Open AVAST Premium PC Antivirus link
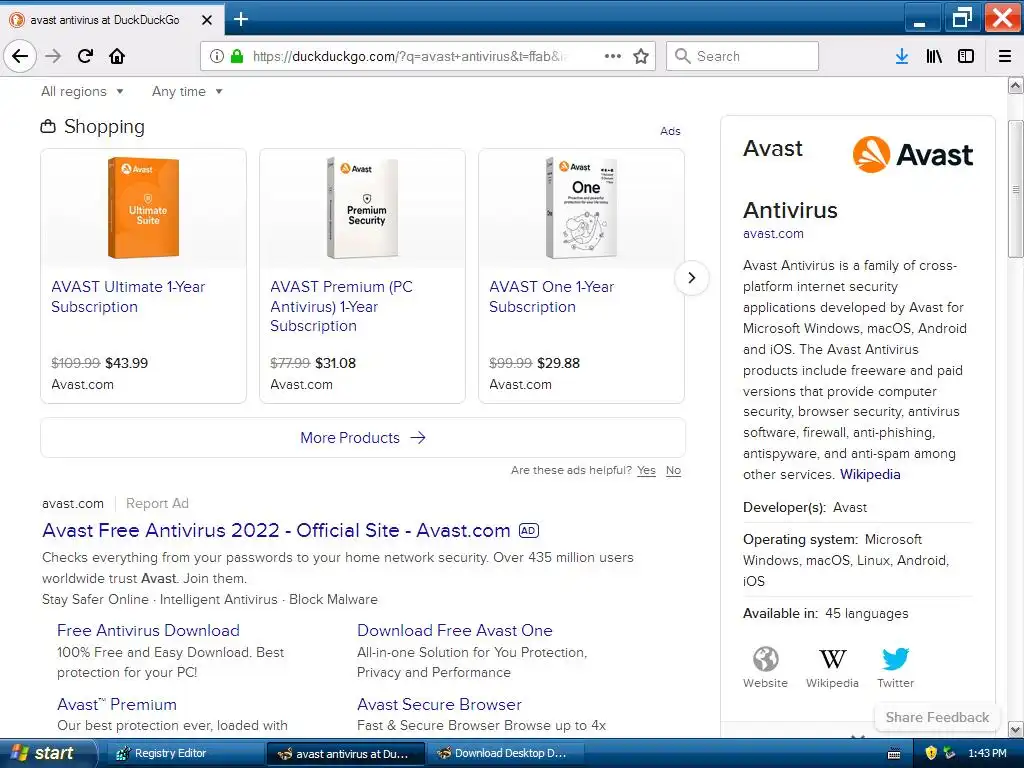This screenshot has width=1024, height=768. (342, 306)
